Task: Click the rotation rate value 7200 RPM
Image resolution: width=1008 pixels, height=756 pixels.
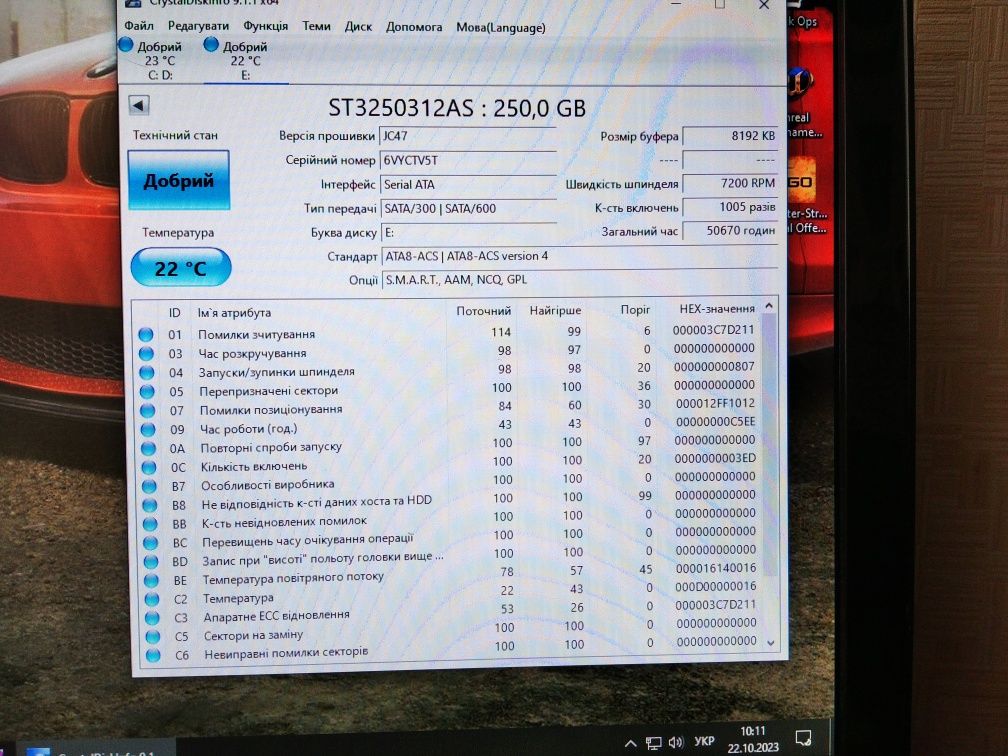Action: click(x=730, y=183)
